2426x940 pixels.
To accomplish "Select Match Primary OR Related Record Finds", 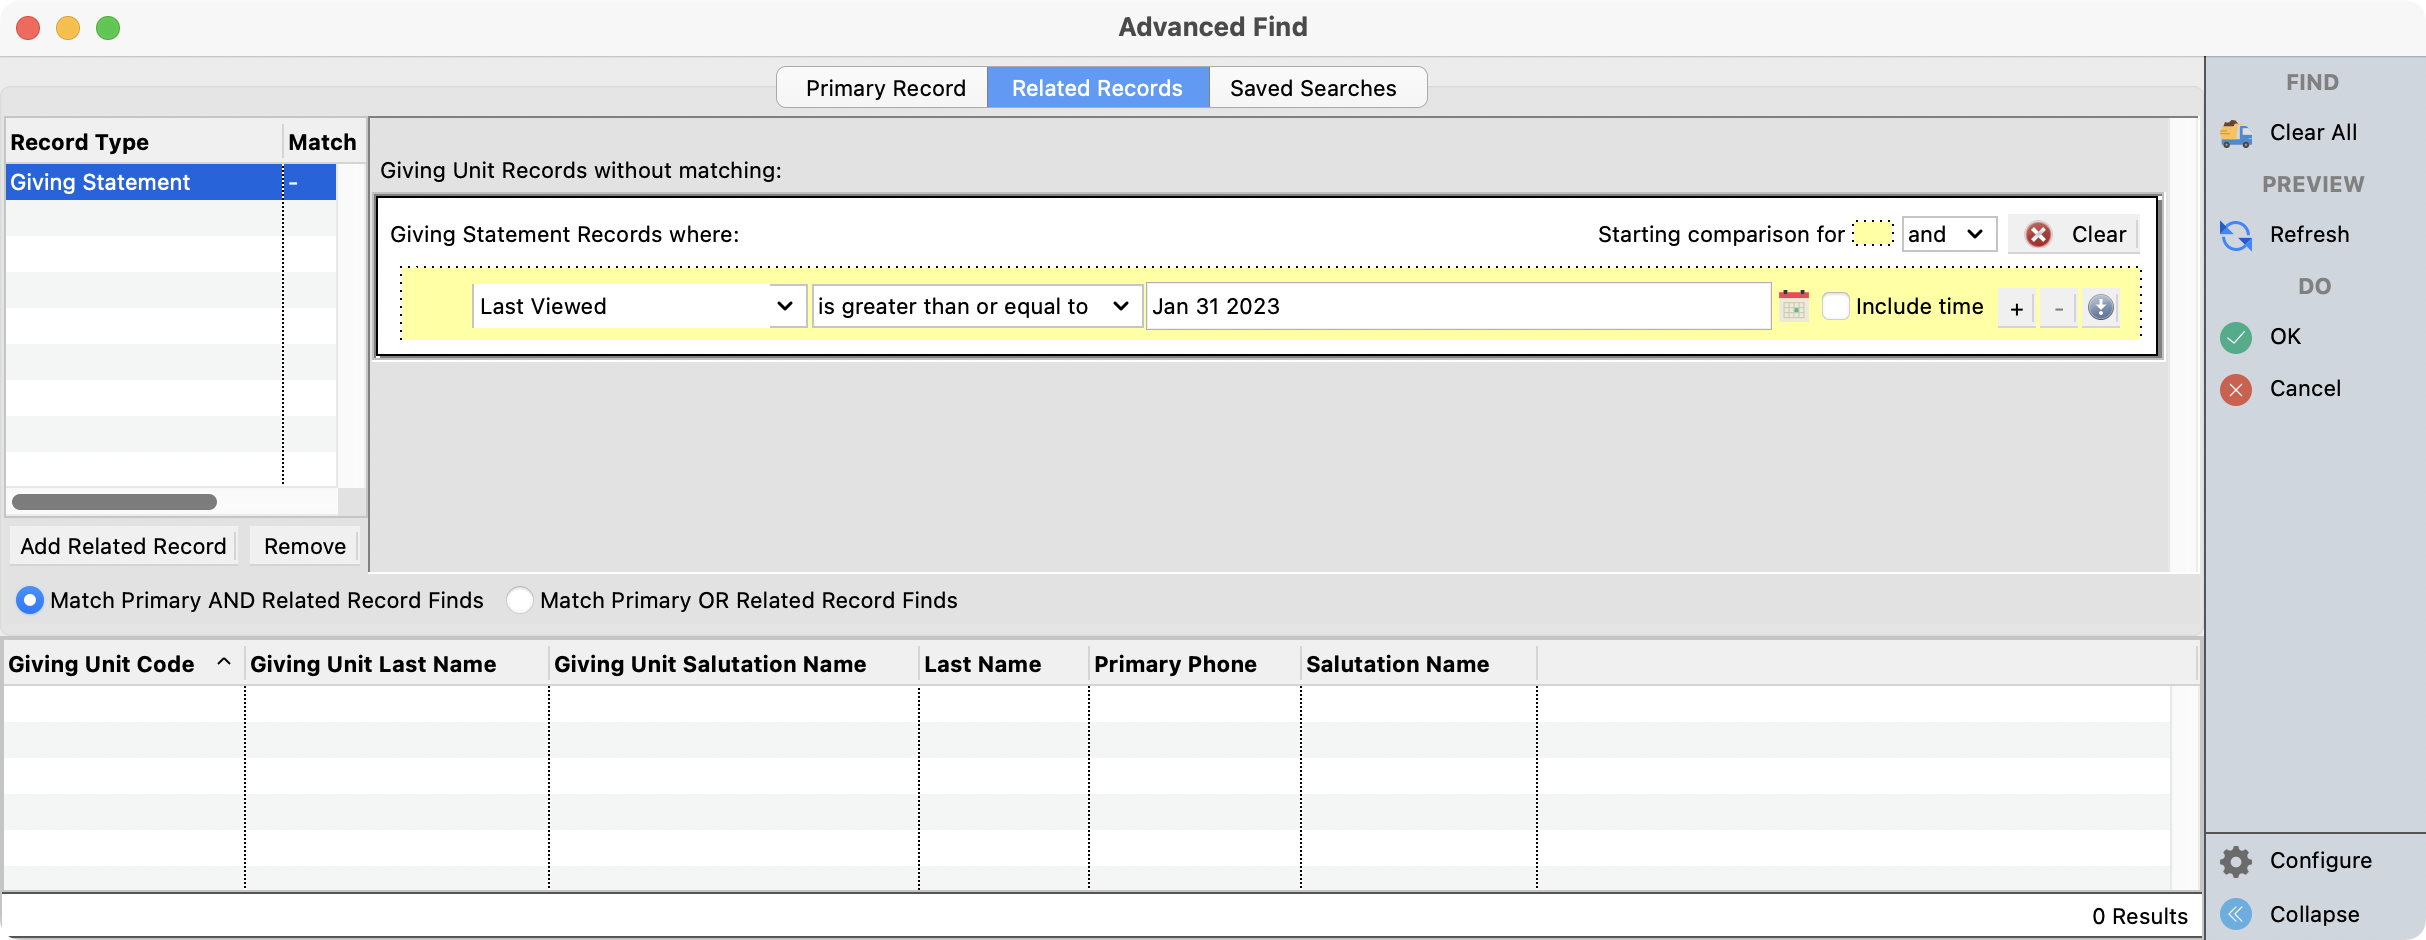I will coord(520,600).
